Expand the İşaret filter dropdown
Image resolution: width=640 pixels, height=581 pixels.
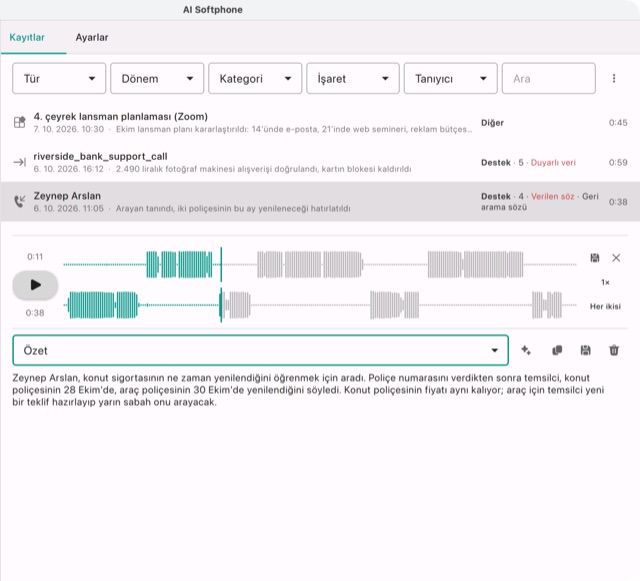[353, 78]
